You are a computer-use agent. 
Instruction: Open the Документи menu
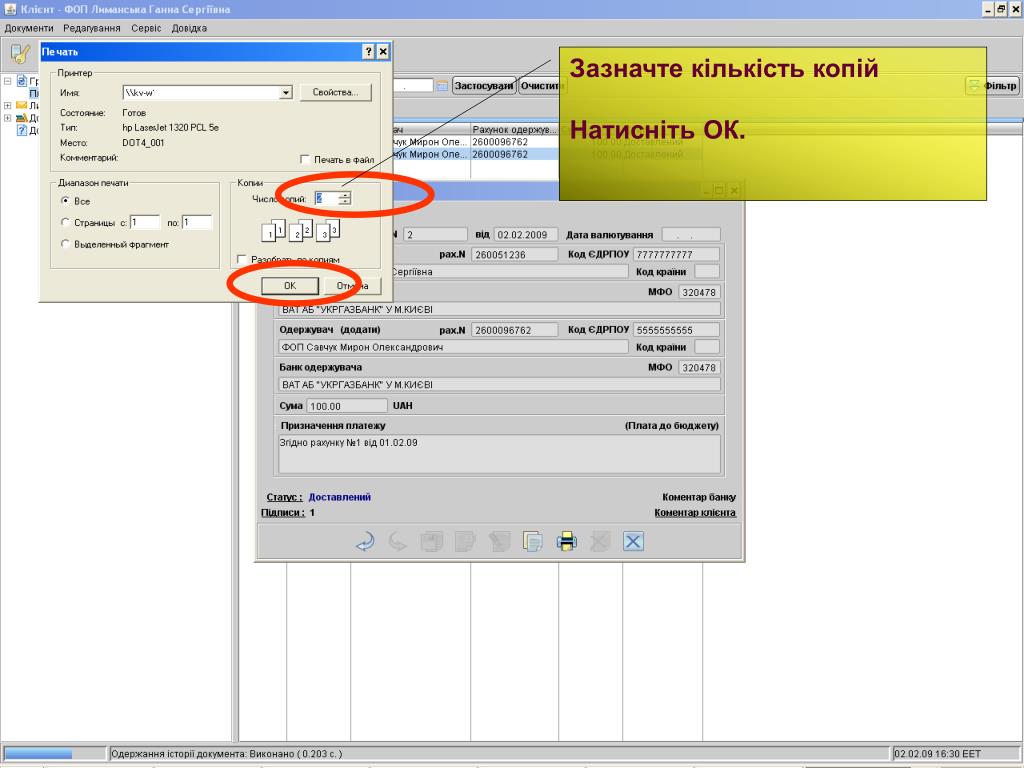click(29, 28)
